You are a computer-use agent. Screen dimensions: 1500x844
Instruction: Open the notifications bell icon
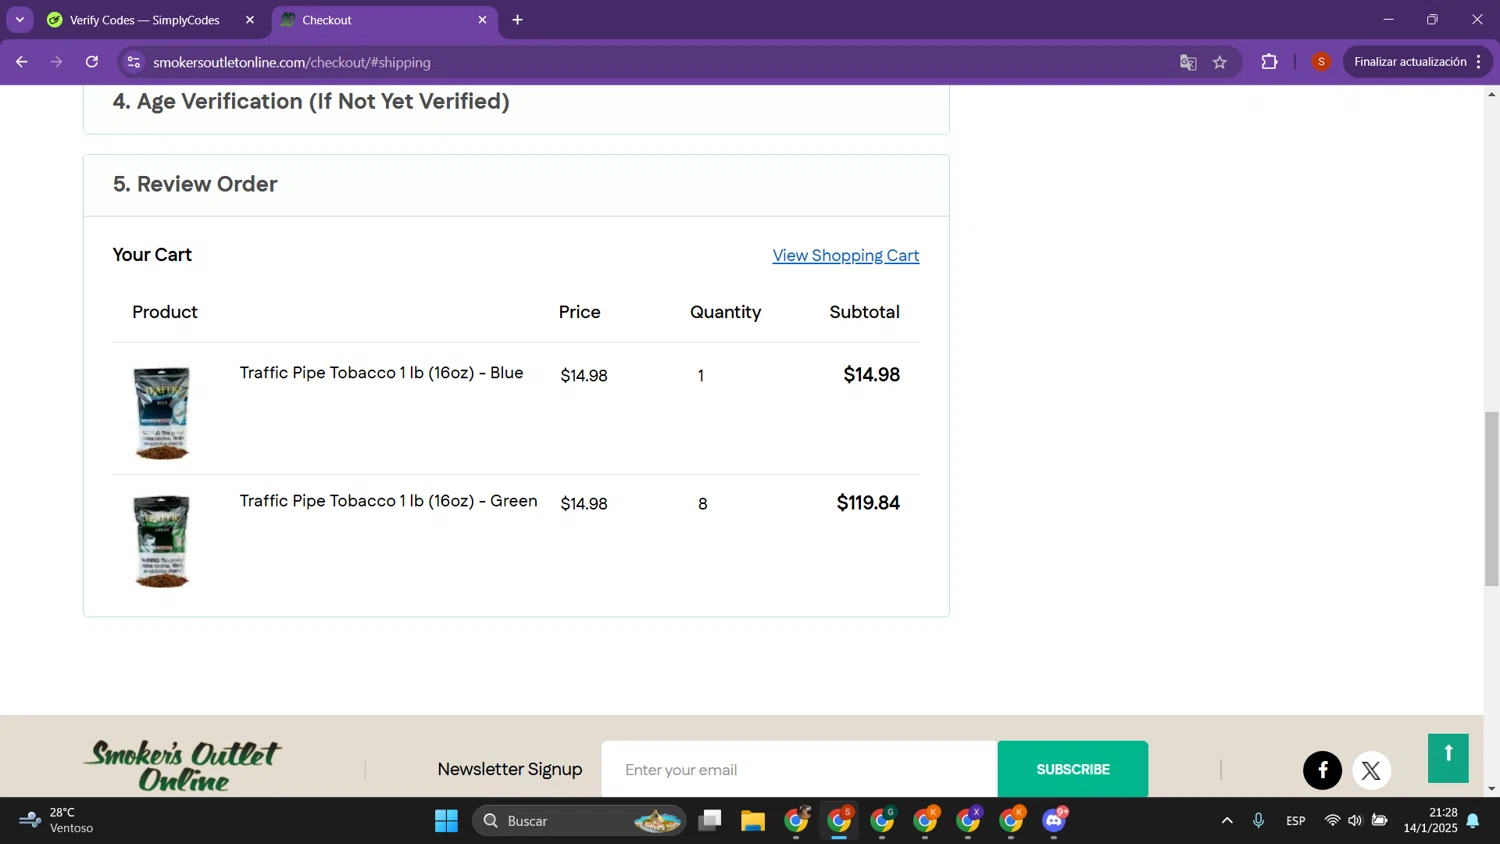(x=1473, y=821)
